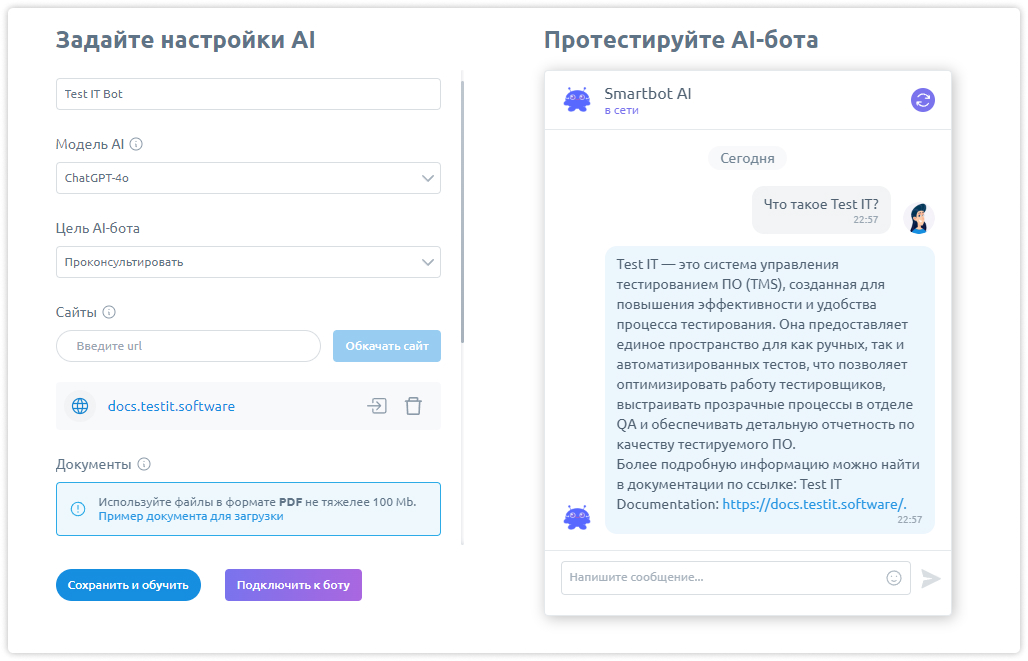Click the в сети status text
The height and width of the screenshot is (661, 1028).
click(x=622, y=110)
